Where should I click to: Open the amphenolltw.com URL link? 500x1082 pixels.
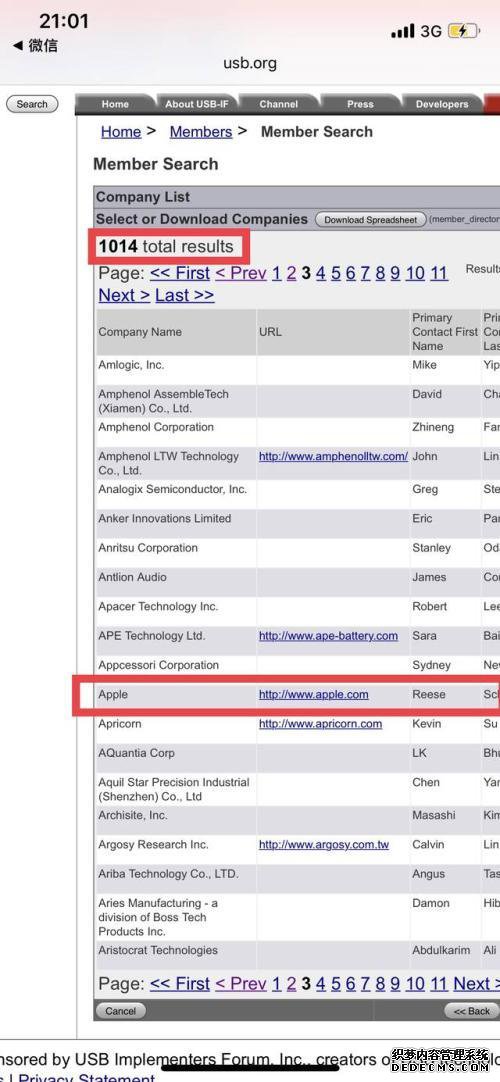[x=333, y=456]
